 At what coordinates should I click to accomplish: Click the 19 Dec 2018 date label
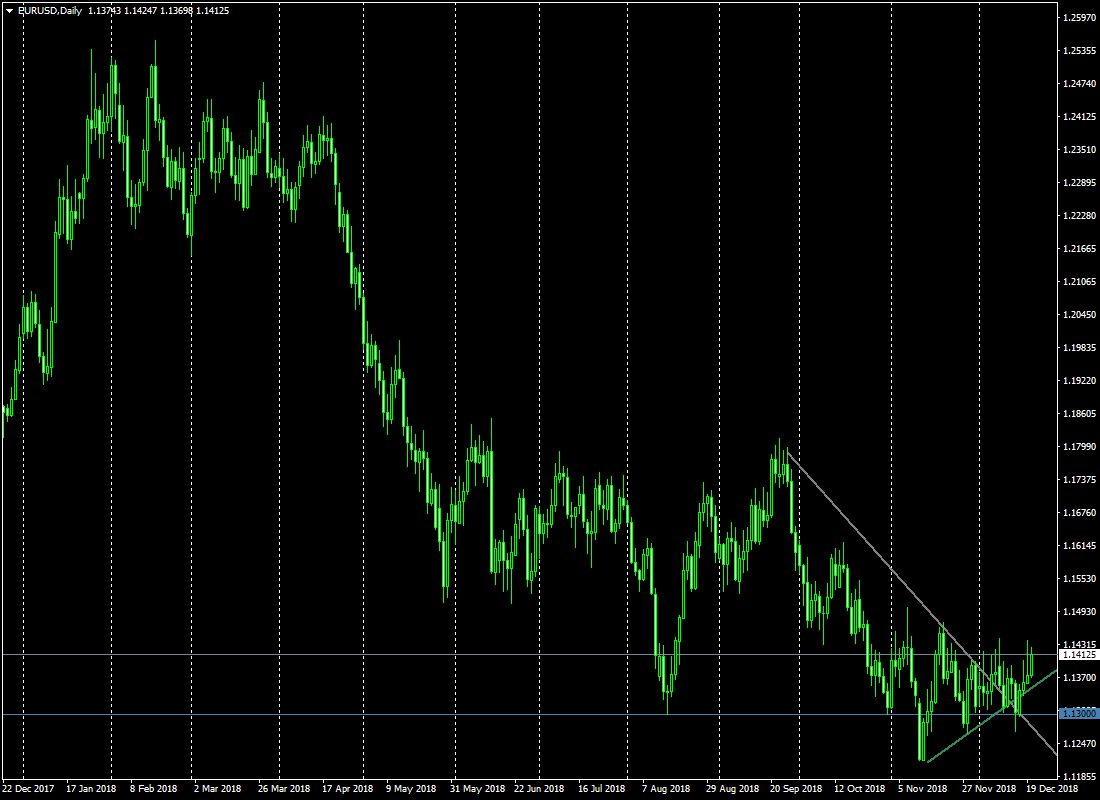coord(1050,789)
